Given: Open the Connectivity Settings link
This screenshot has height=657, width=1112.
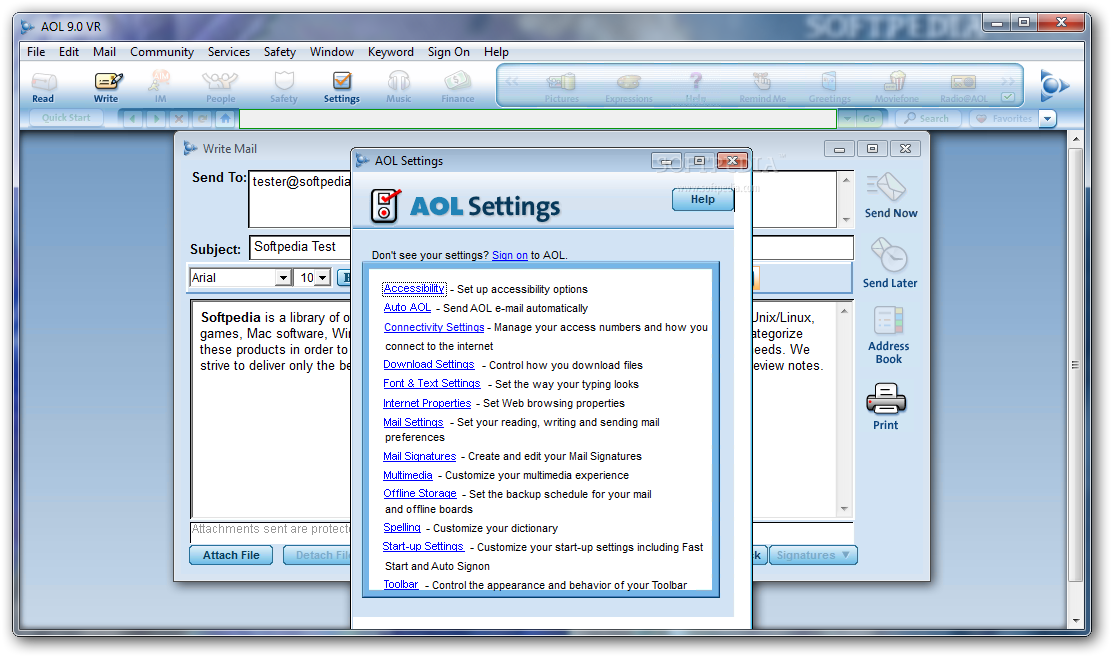Looking at the screenshot, I should click(x=434, y=327).
